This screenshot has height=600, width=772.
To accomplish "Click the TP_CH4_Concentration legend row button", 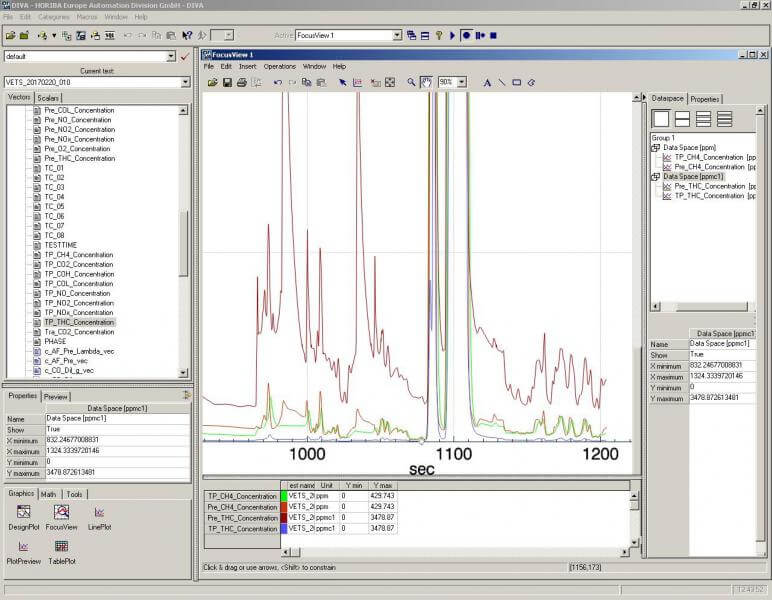I will 242,496.
